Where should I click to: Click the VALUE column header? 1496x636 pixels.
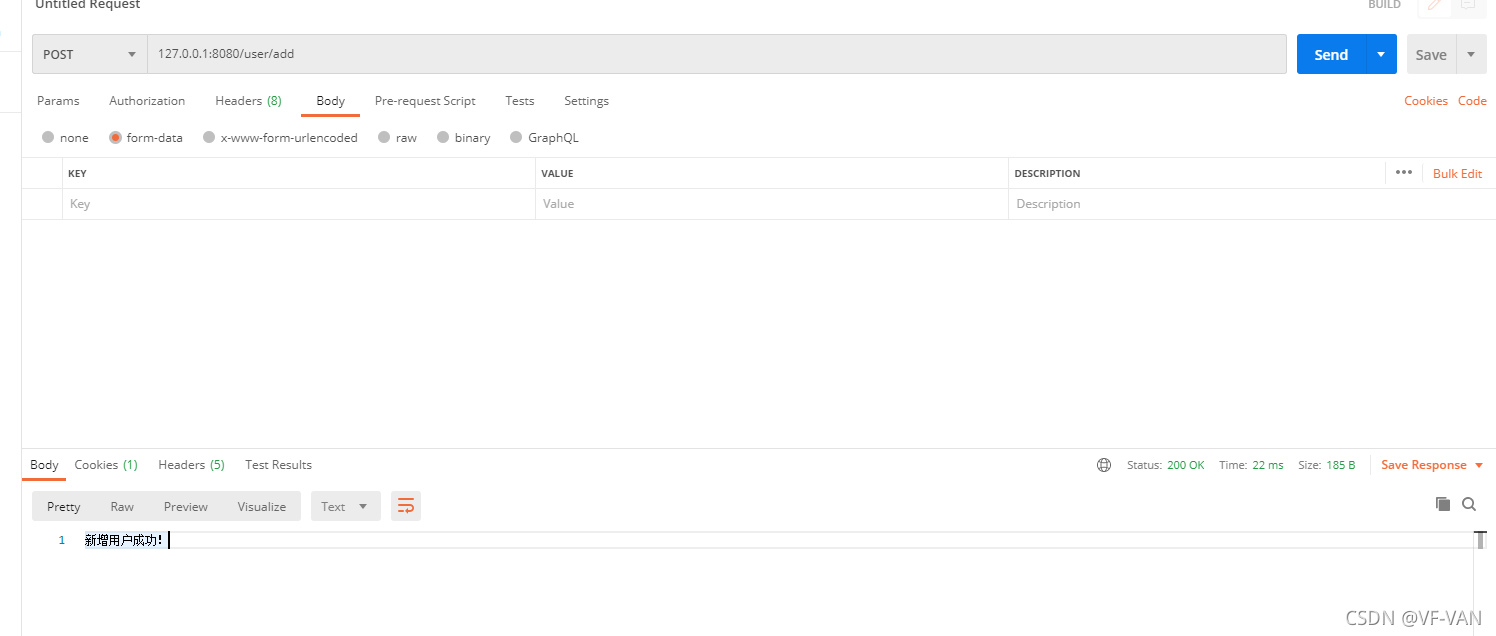click(x=557, y=173)
